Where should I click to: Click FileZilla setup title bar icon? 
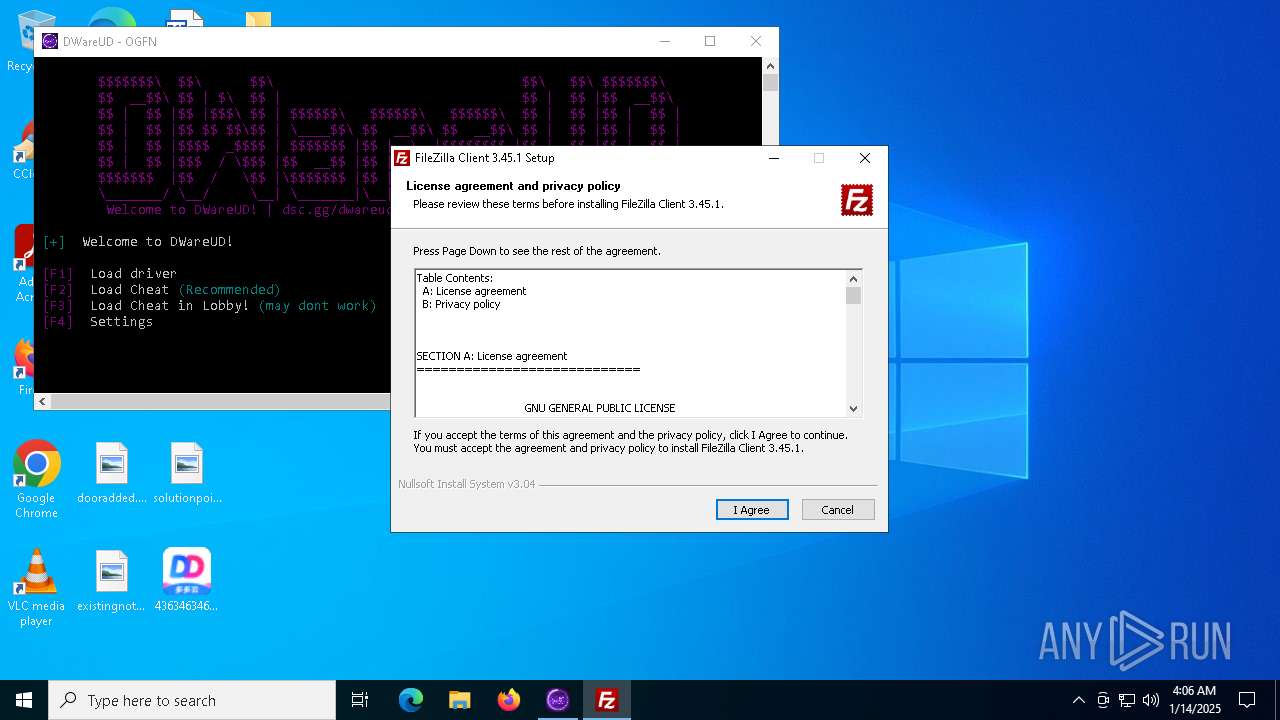(x=402, y=158)
